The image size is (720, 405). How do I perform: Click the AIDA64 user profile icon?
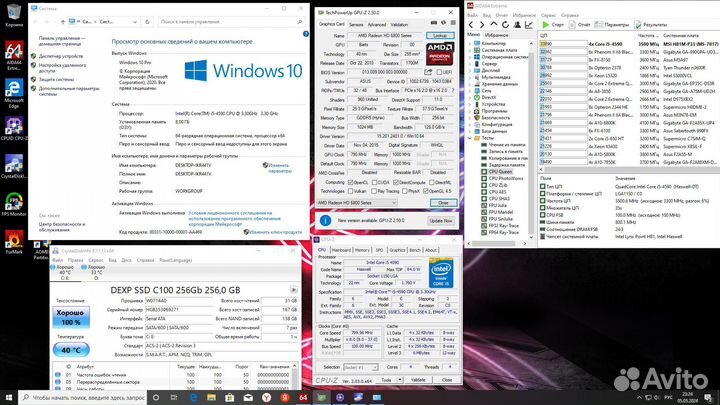pyautogui.click(x=517, y=24)
